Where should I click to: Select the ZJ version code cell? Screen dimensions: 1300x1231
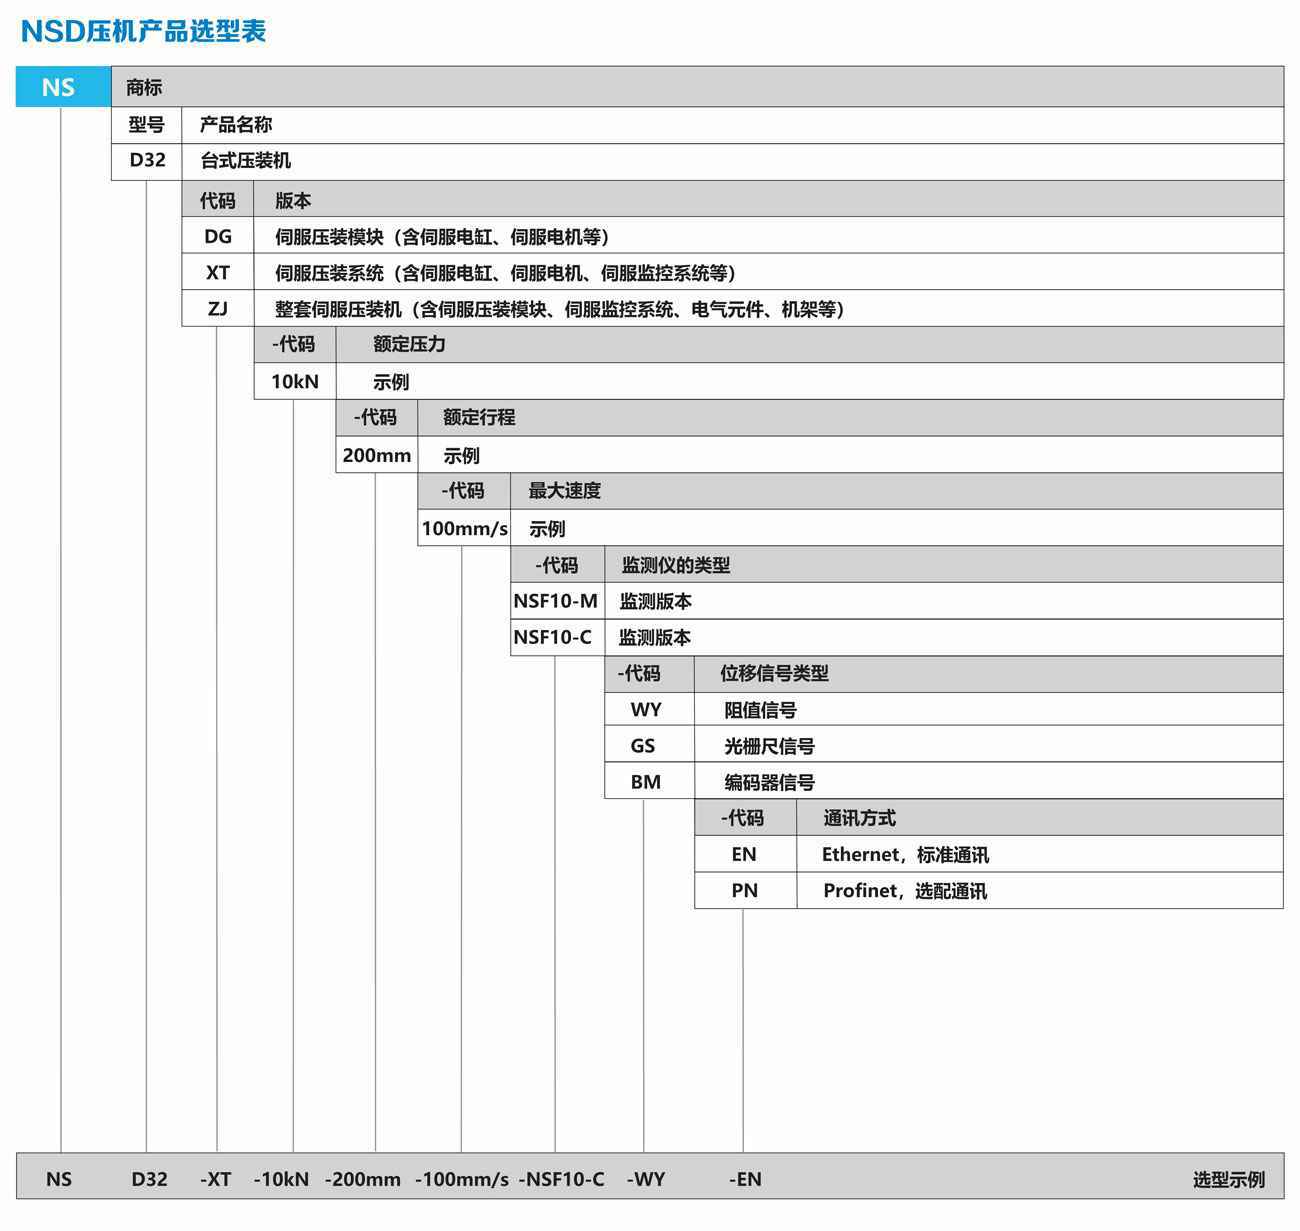tap(217, 309)
